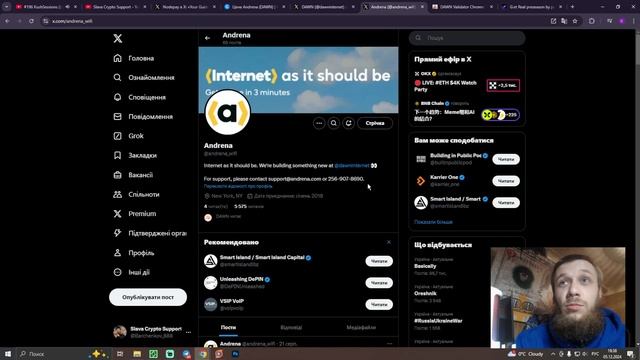Screen dimensions: 640x360
Task: Open weather widget in taskbar
Action: 525,354
